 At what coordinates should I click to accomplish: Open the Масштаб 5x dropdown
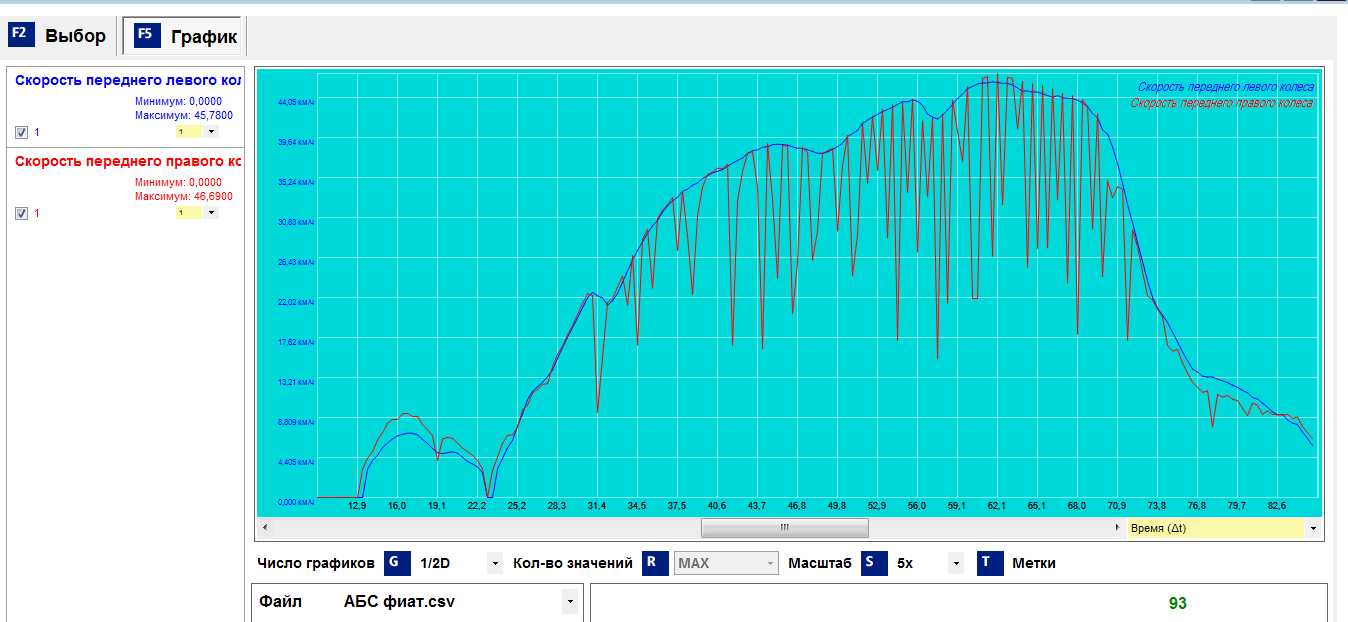click(x=956, y=563)
